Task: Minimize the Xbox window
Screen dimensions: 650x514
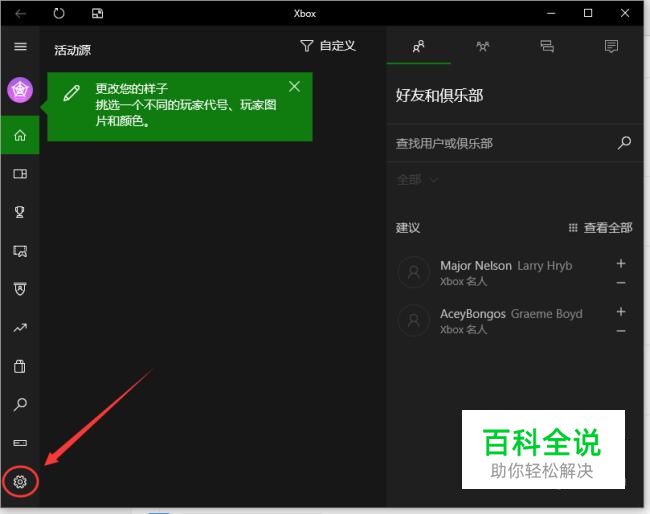Action: [551, 13]
